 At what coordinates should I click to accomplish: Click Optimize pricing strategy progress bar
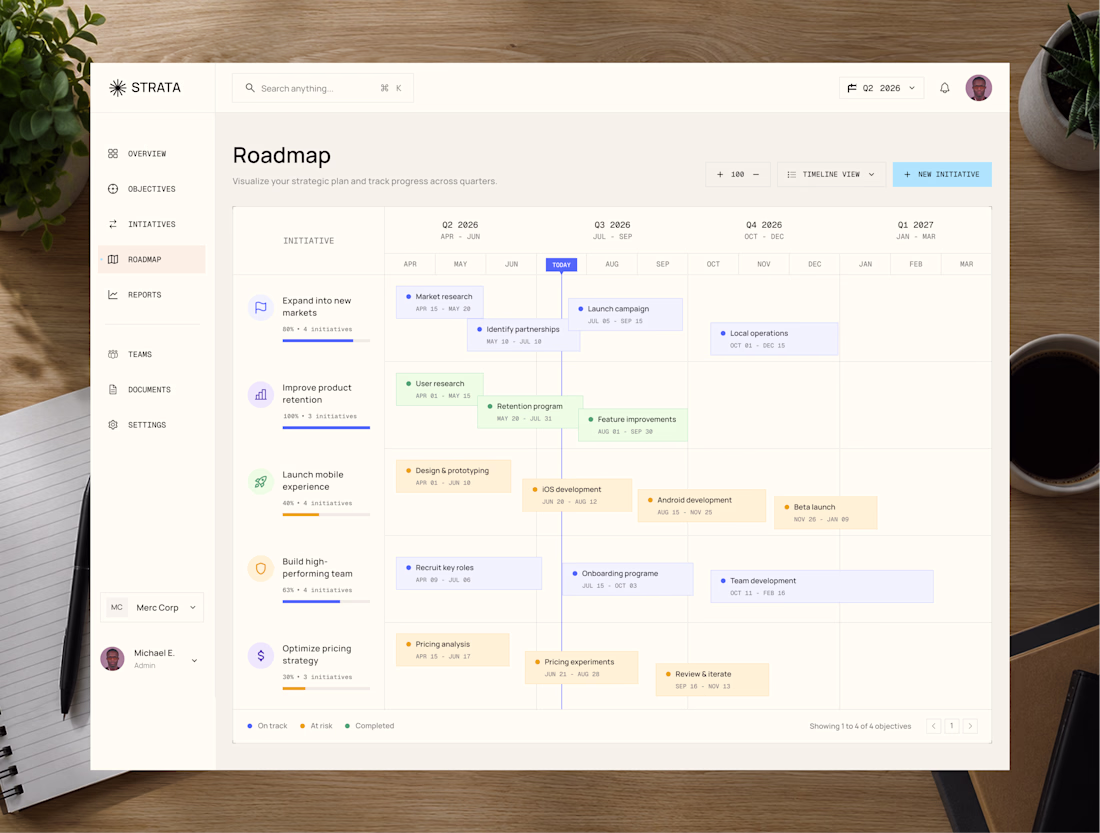click(x=326, y=688)
